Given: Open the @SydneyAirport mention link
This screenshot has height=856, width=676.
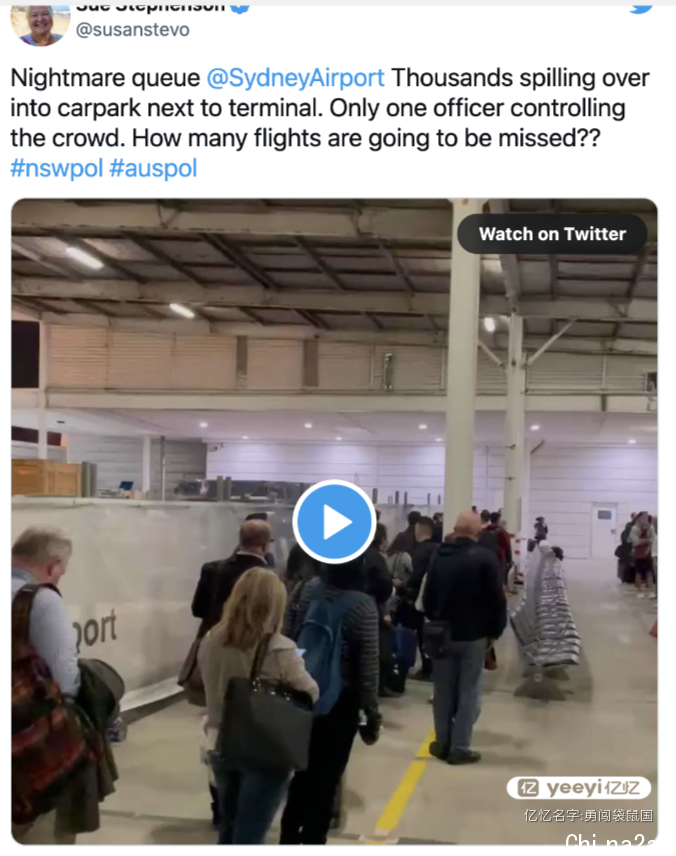Looking at the screenshot, I should click(295, 78).
